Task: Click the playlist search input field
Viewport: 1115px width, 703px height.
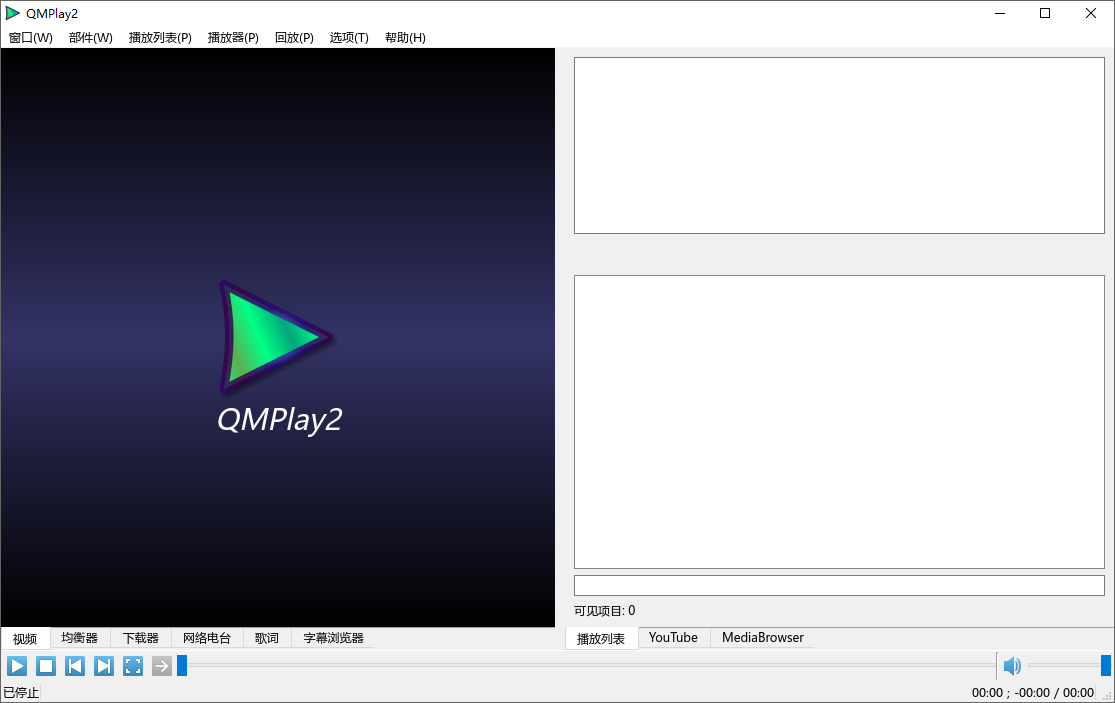Action: coord(839,586)
